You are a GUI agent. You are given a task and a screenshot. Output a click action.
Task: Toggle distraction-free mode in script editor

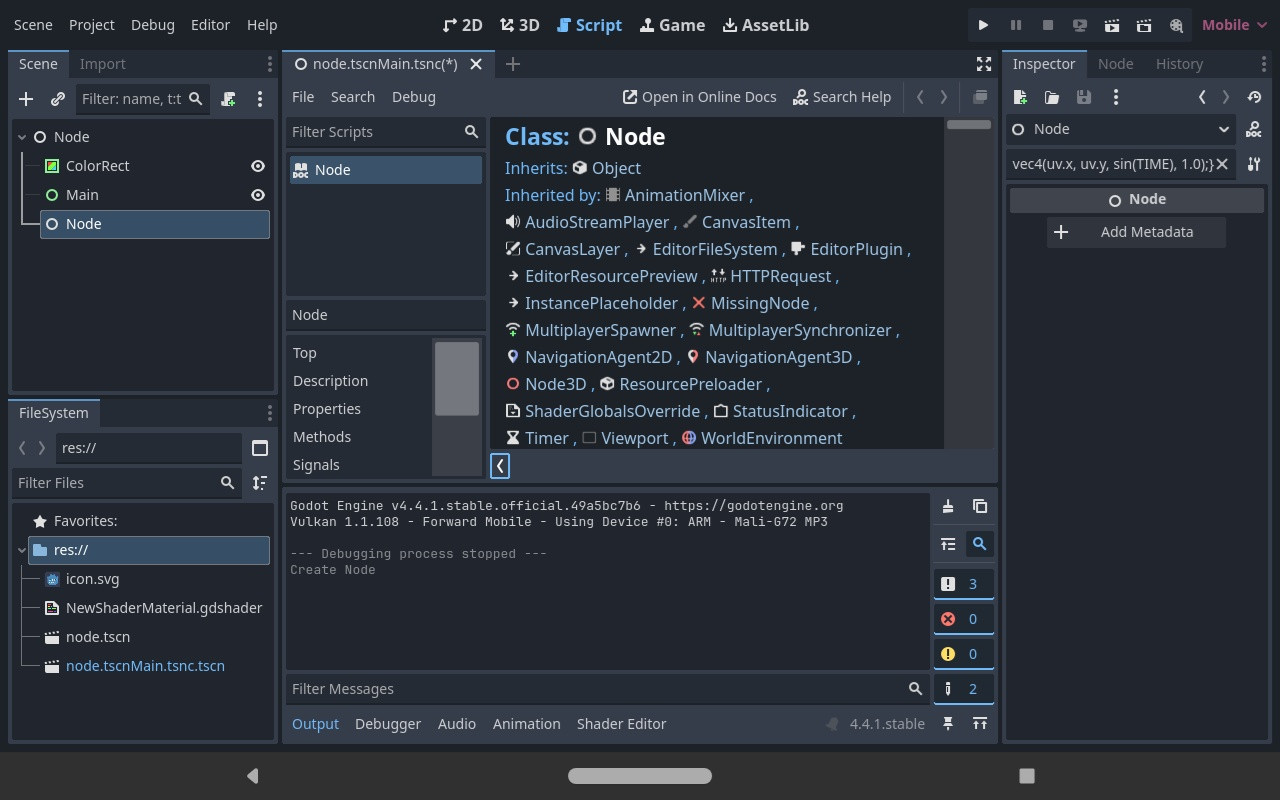click(984, 64)
